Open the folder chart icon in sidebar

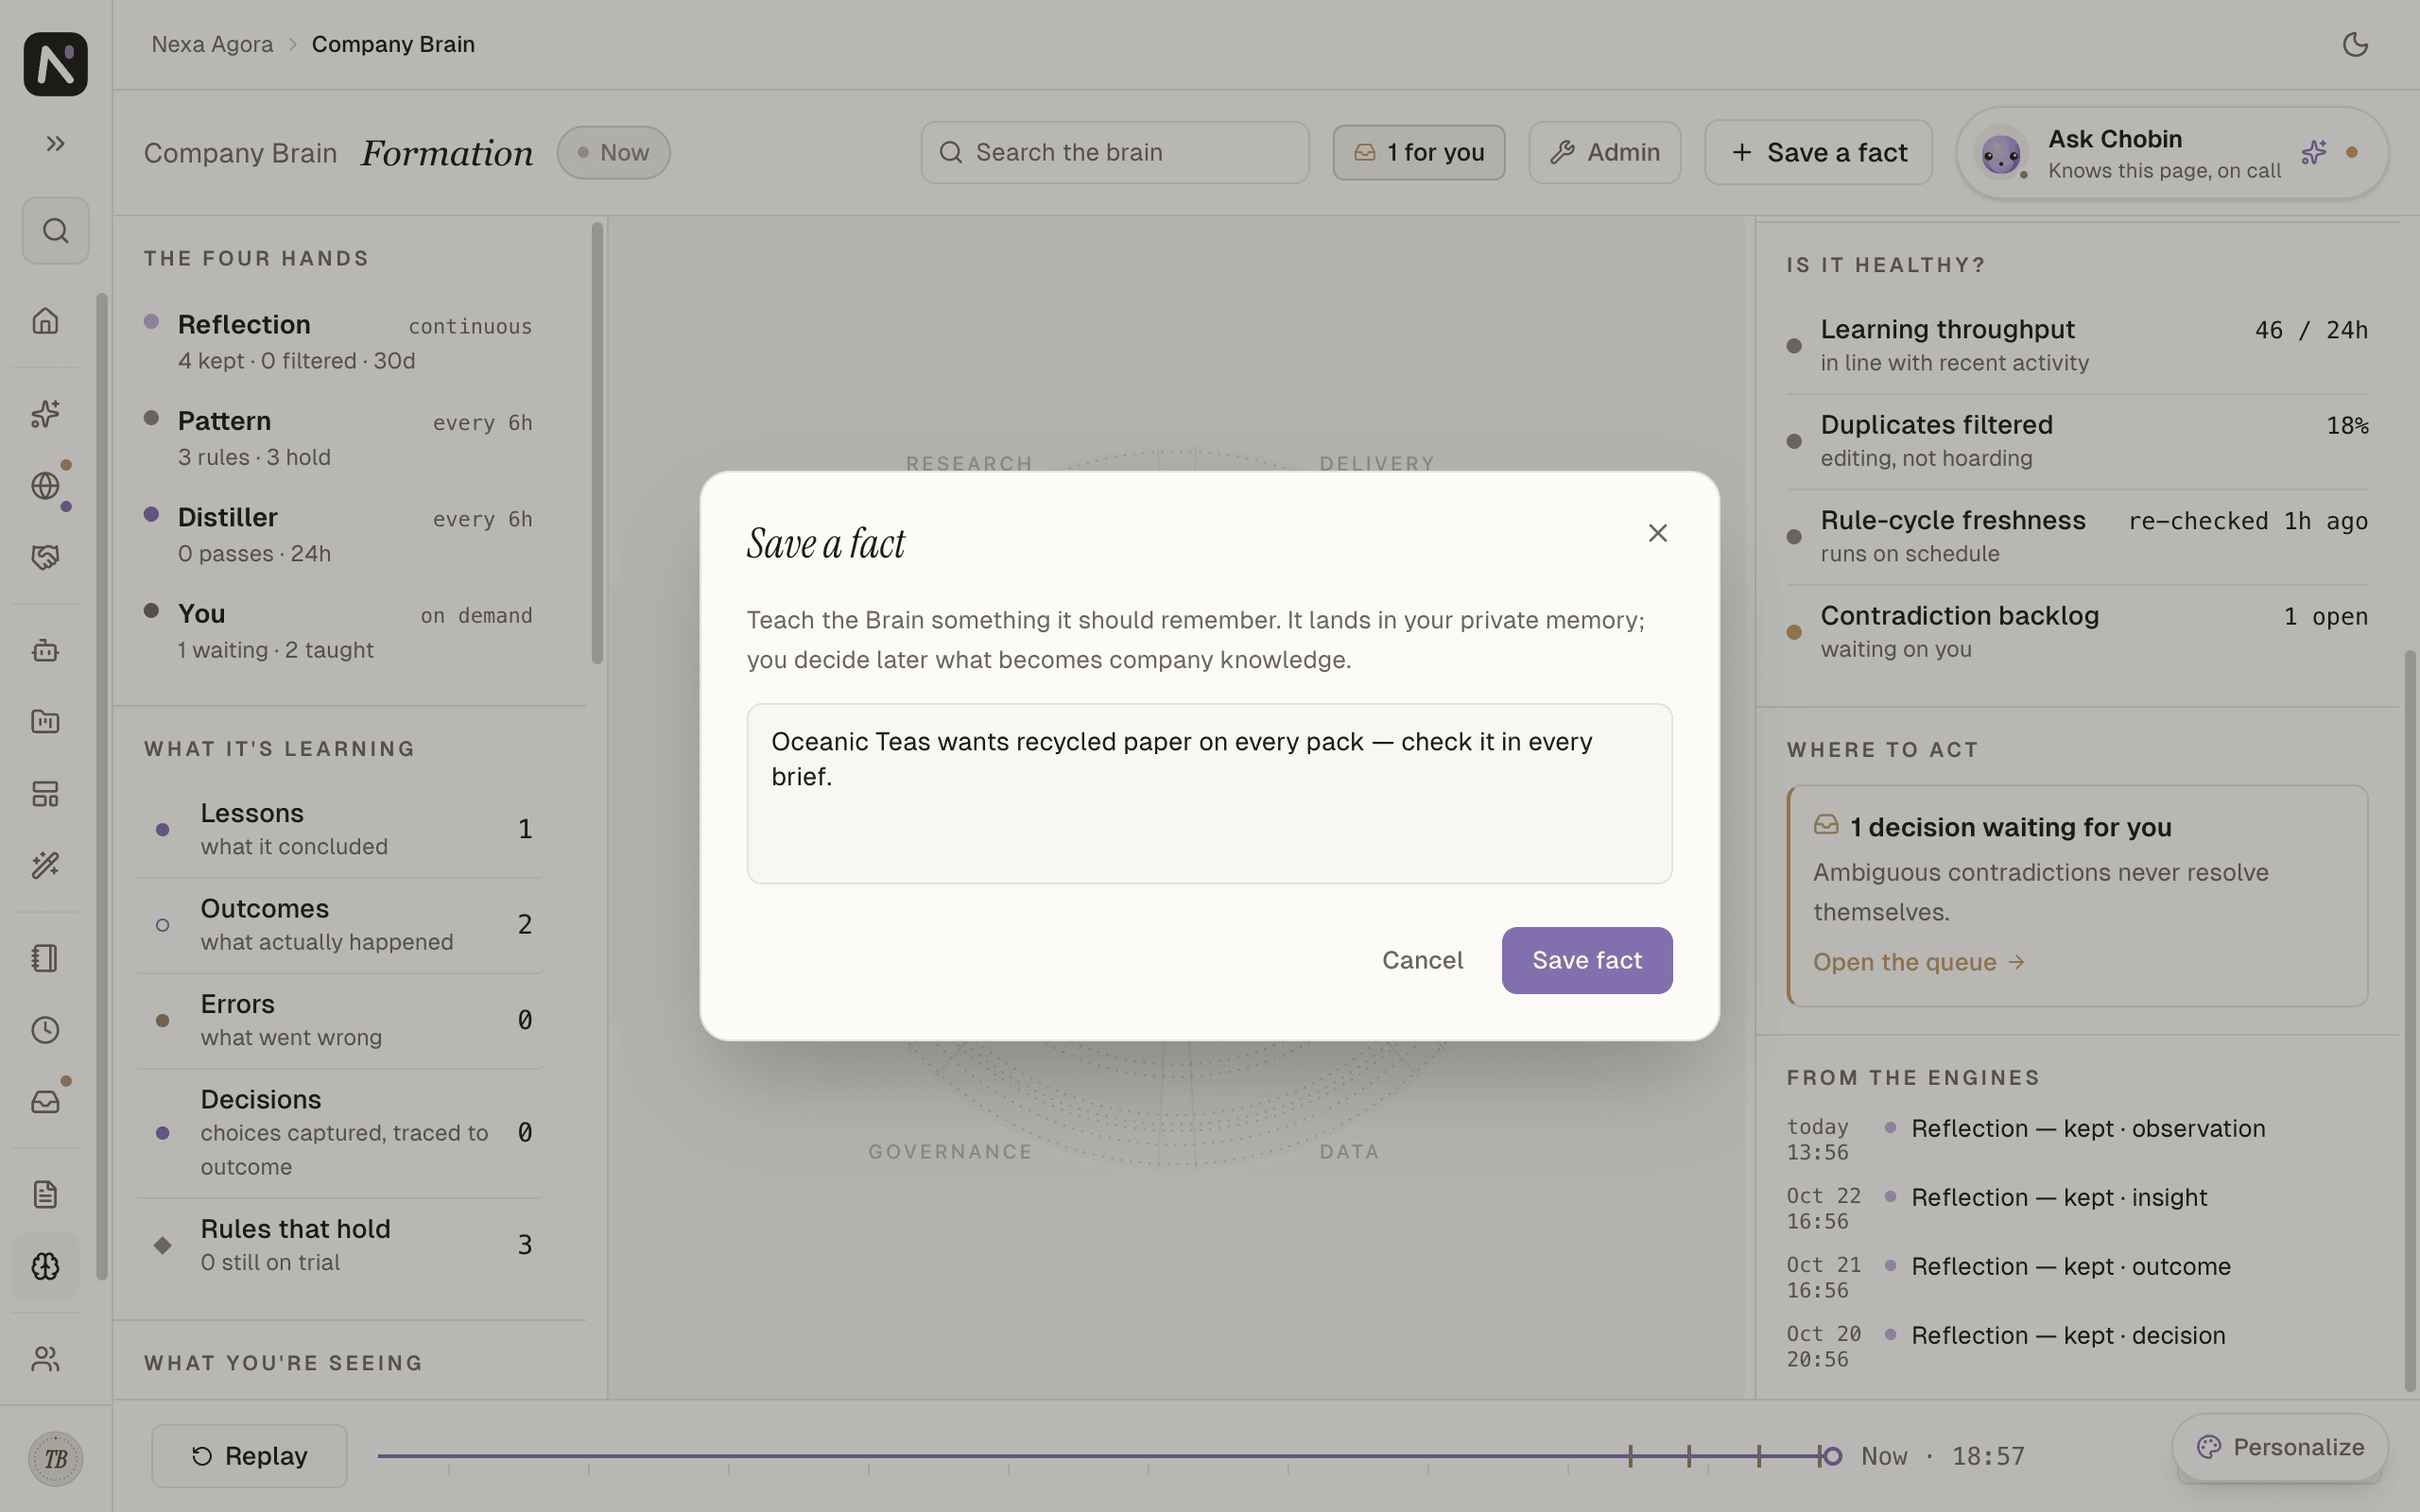pos(45,722)
